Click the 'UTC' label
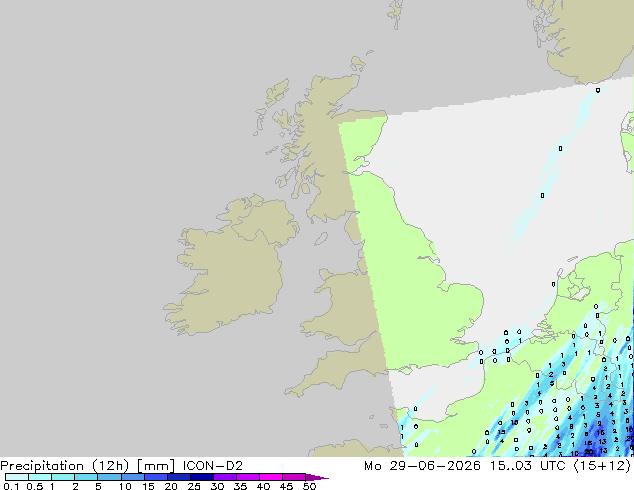634x490 pixels. (553, 466)
